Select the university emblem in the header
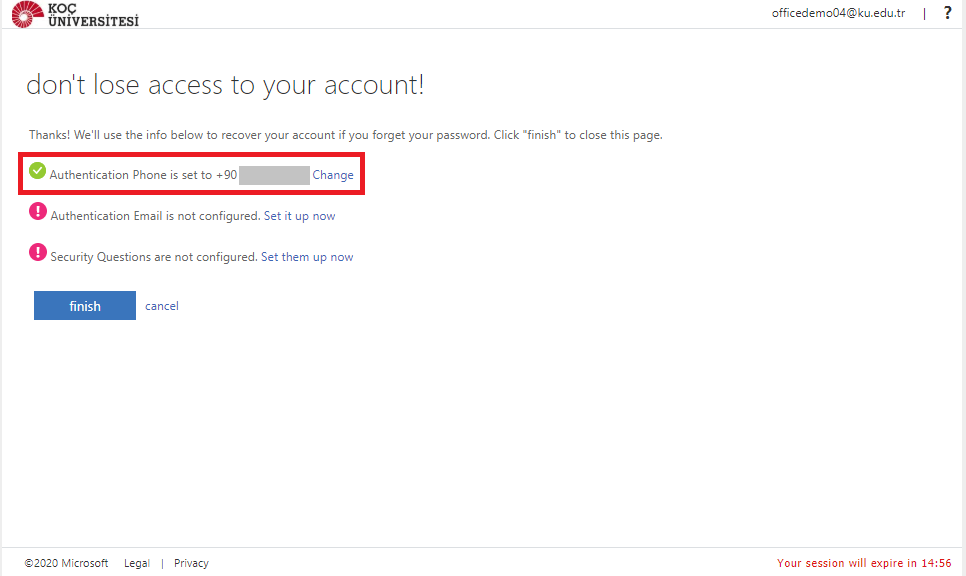Image resolution: width=966 pixels, height=576 pixels. coord(27,14)
